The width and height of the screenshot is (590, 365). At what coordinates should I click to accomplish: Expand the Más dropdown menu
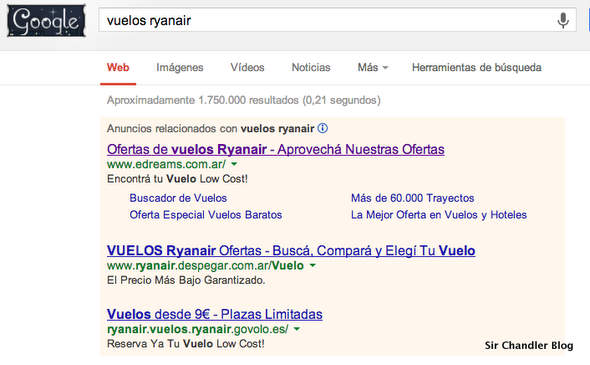click(373, 67)
